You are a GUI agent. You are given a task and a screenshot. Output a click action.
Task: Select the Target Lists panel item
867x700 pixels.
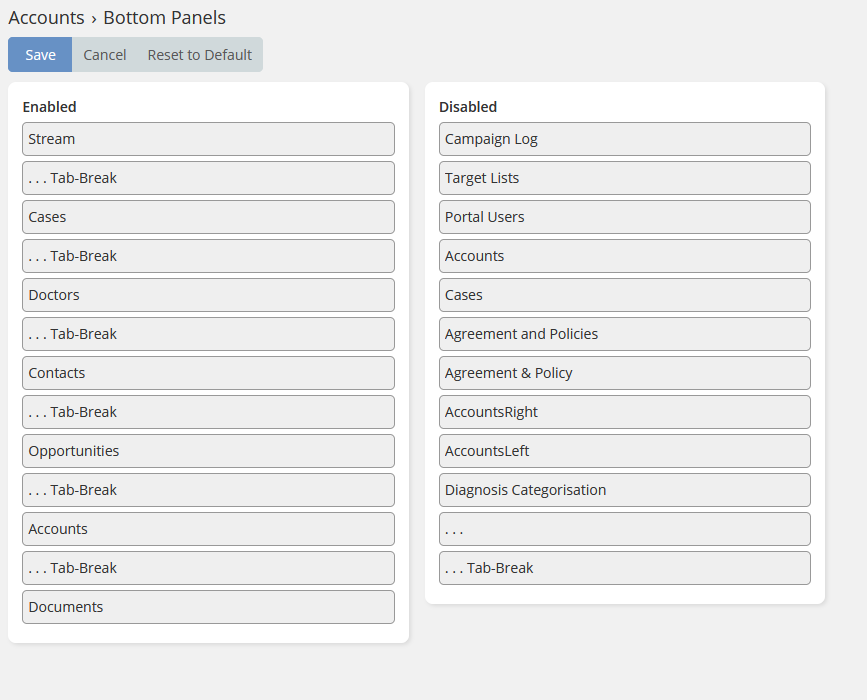point(624,178)
